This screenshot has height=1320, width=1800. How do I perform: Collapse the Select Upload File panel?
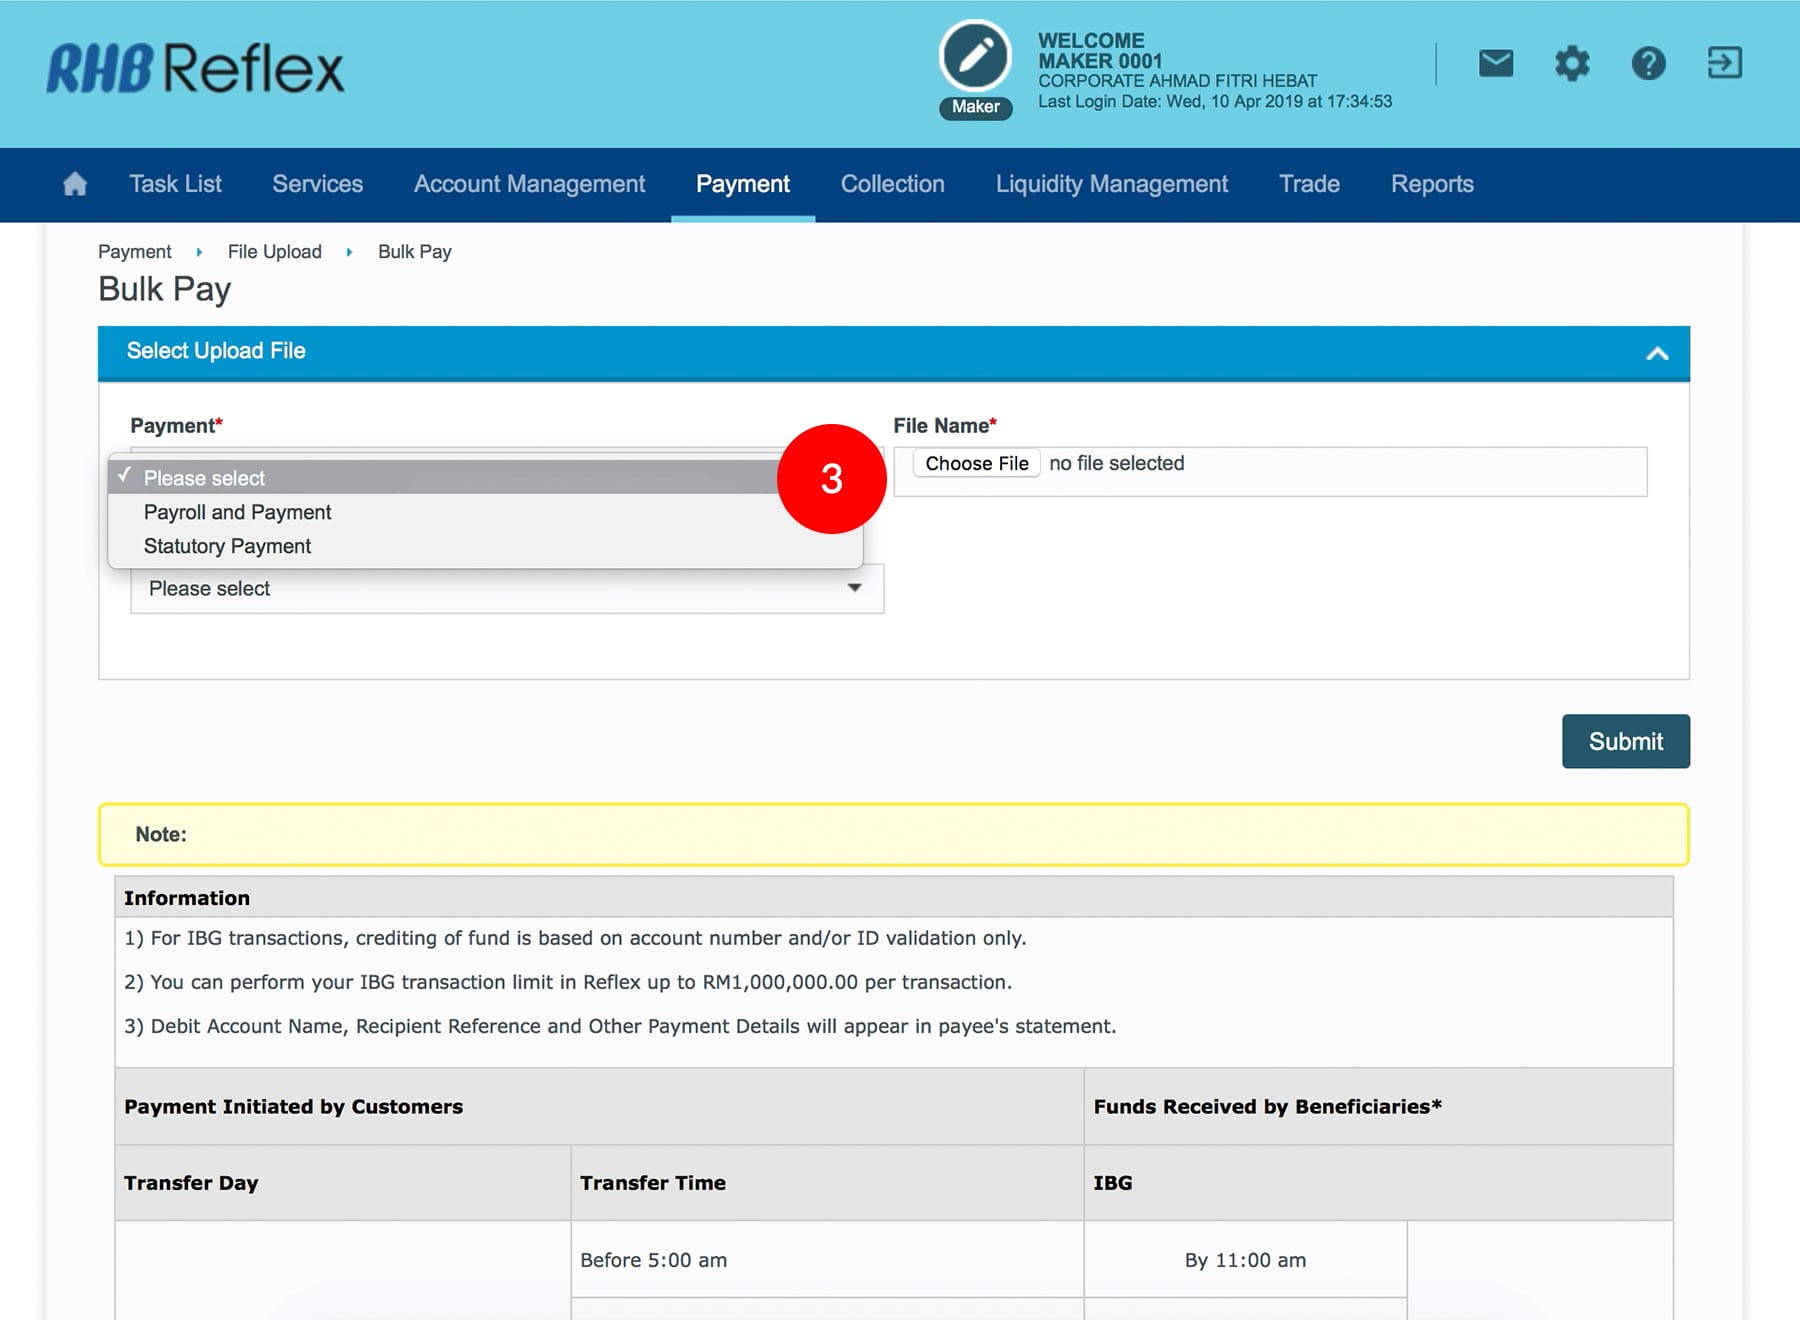click(1657, 353)
